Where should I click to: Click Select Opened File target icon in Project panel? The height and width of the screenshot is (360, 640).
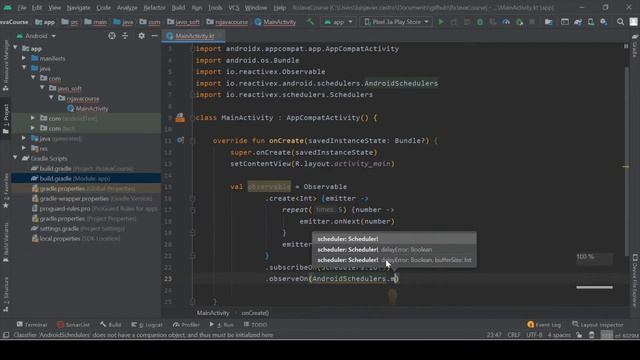coord(111,36)
